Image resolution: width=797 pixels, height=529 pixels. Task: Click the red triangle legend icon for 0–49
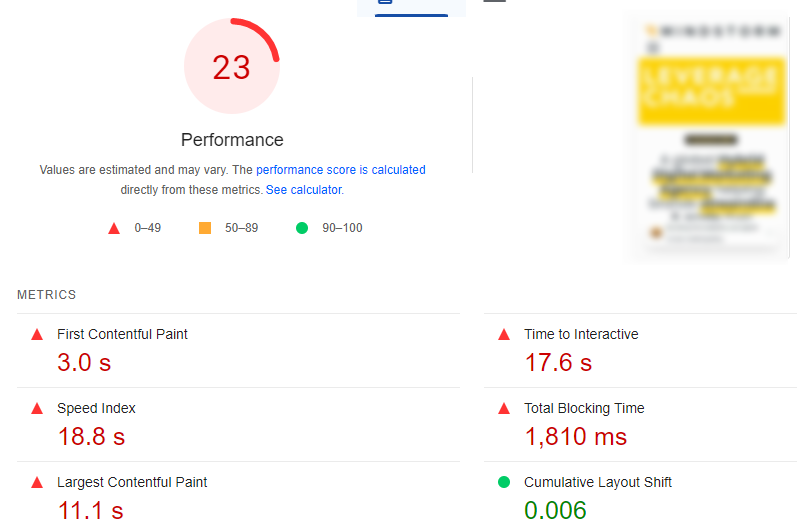point(114,228)
